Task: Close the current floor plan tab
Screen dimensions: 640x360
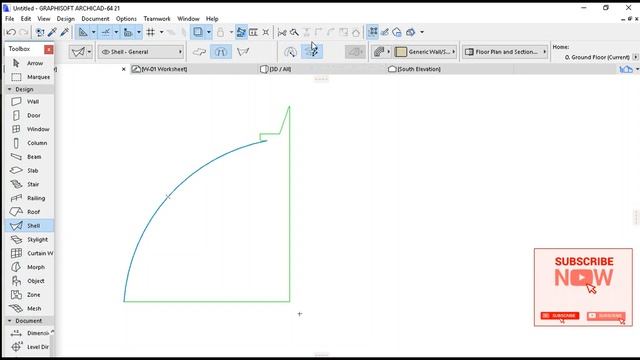Action: pyautogui.click(x=124, y=69)
